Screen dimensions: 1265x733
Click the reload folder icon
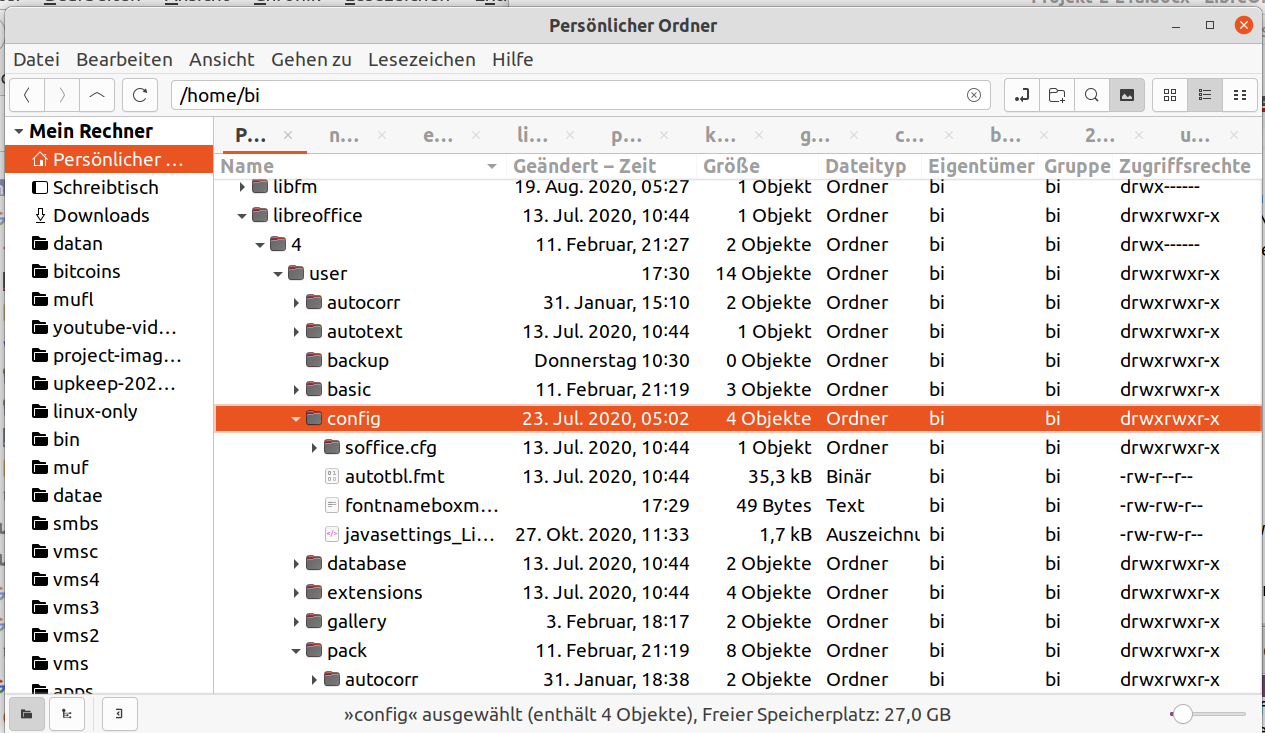tap(140, 95)
